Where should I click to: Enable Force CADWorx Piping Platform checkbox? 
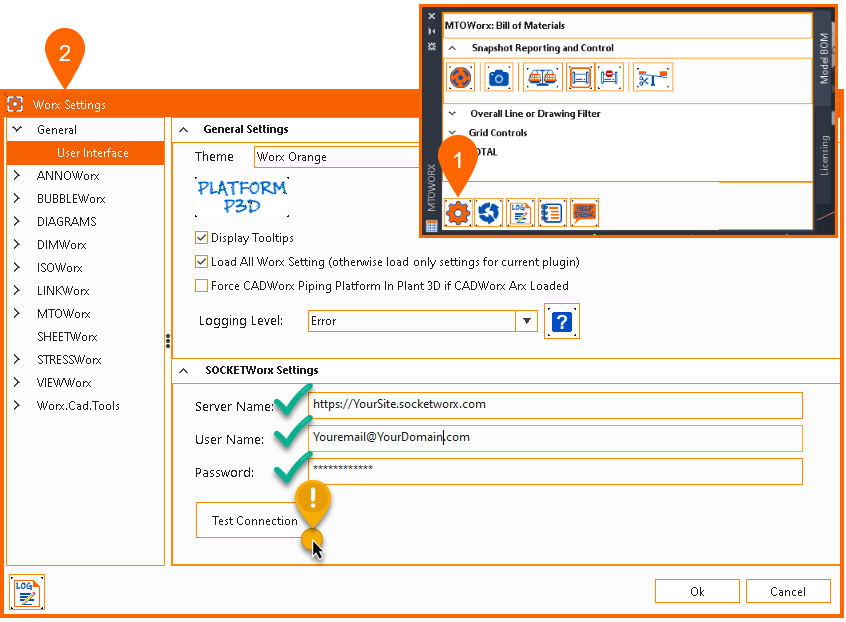(x=201, y=285)
